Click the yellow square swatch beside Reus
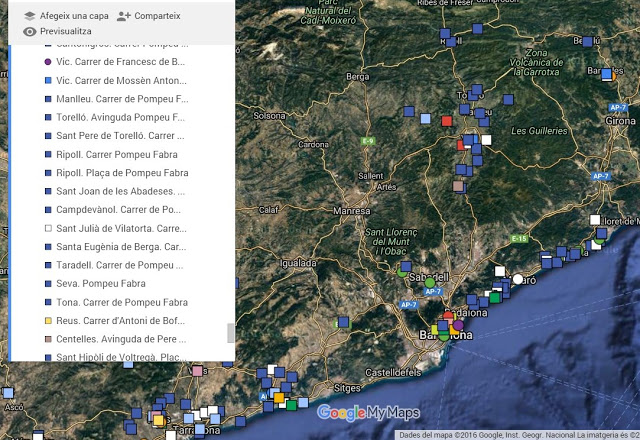 tap(47, 321)
